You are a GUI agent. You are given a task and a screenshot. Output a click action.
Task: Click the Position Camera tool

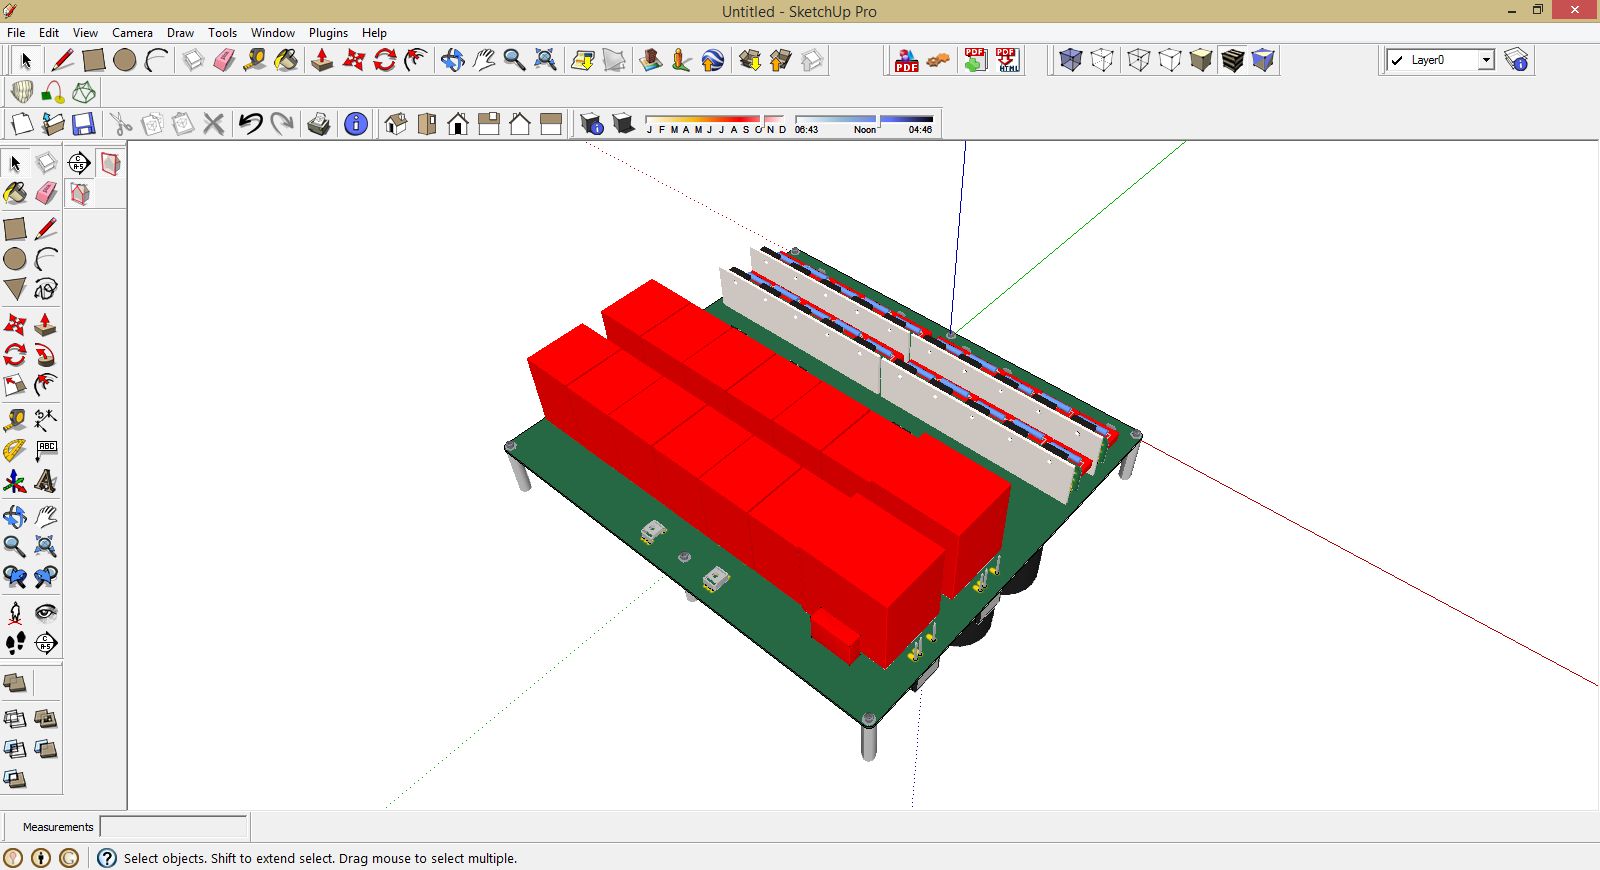click(x=15, y=612)
